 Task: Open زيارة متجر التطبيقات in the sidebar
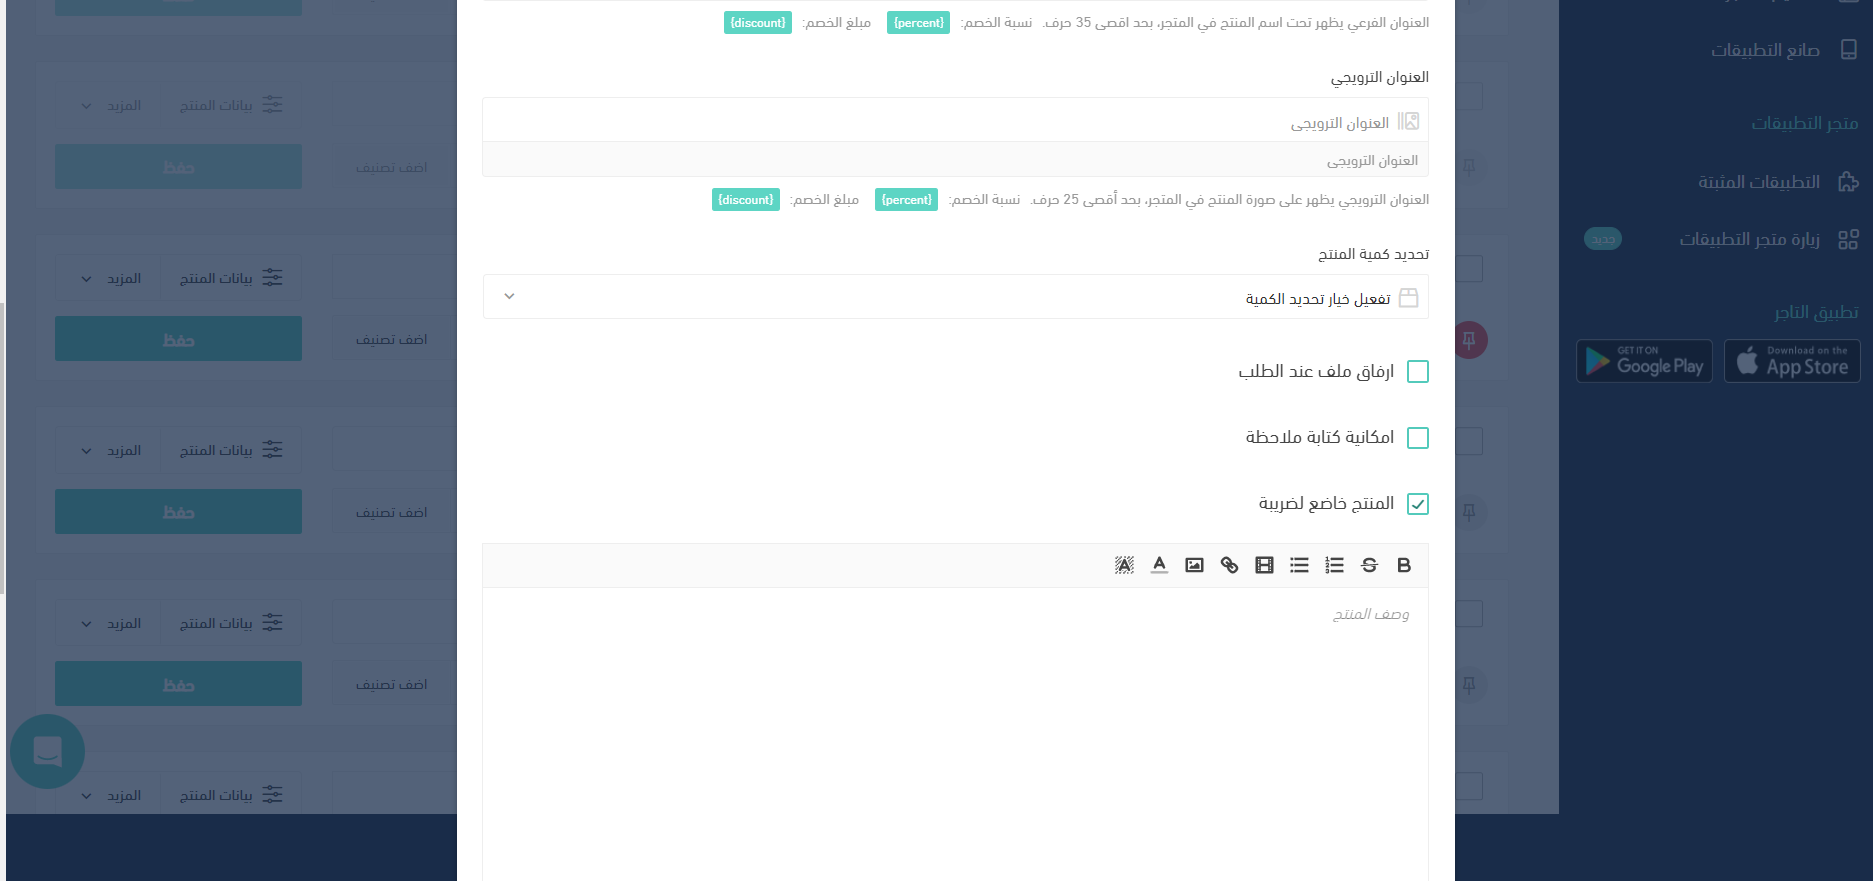point(1749,239)
